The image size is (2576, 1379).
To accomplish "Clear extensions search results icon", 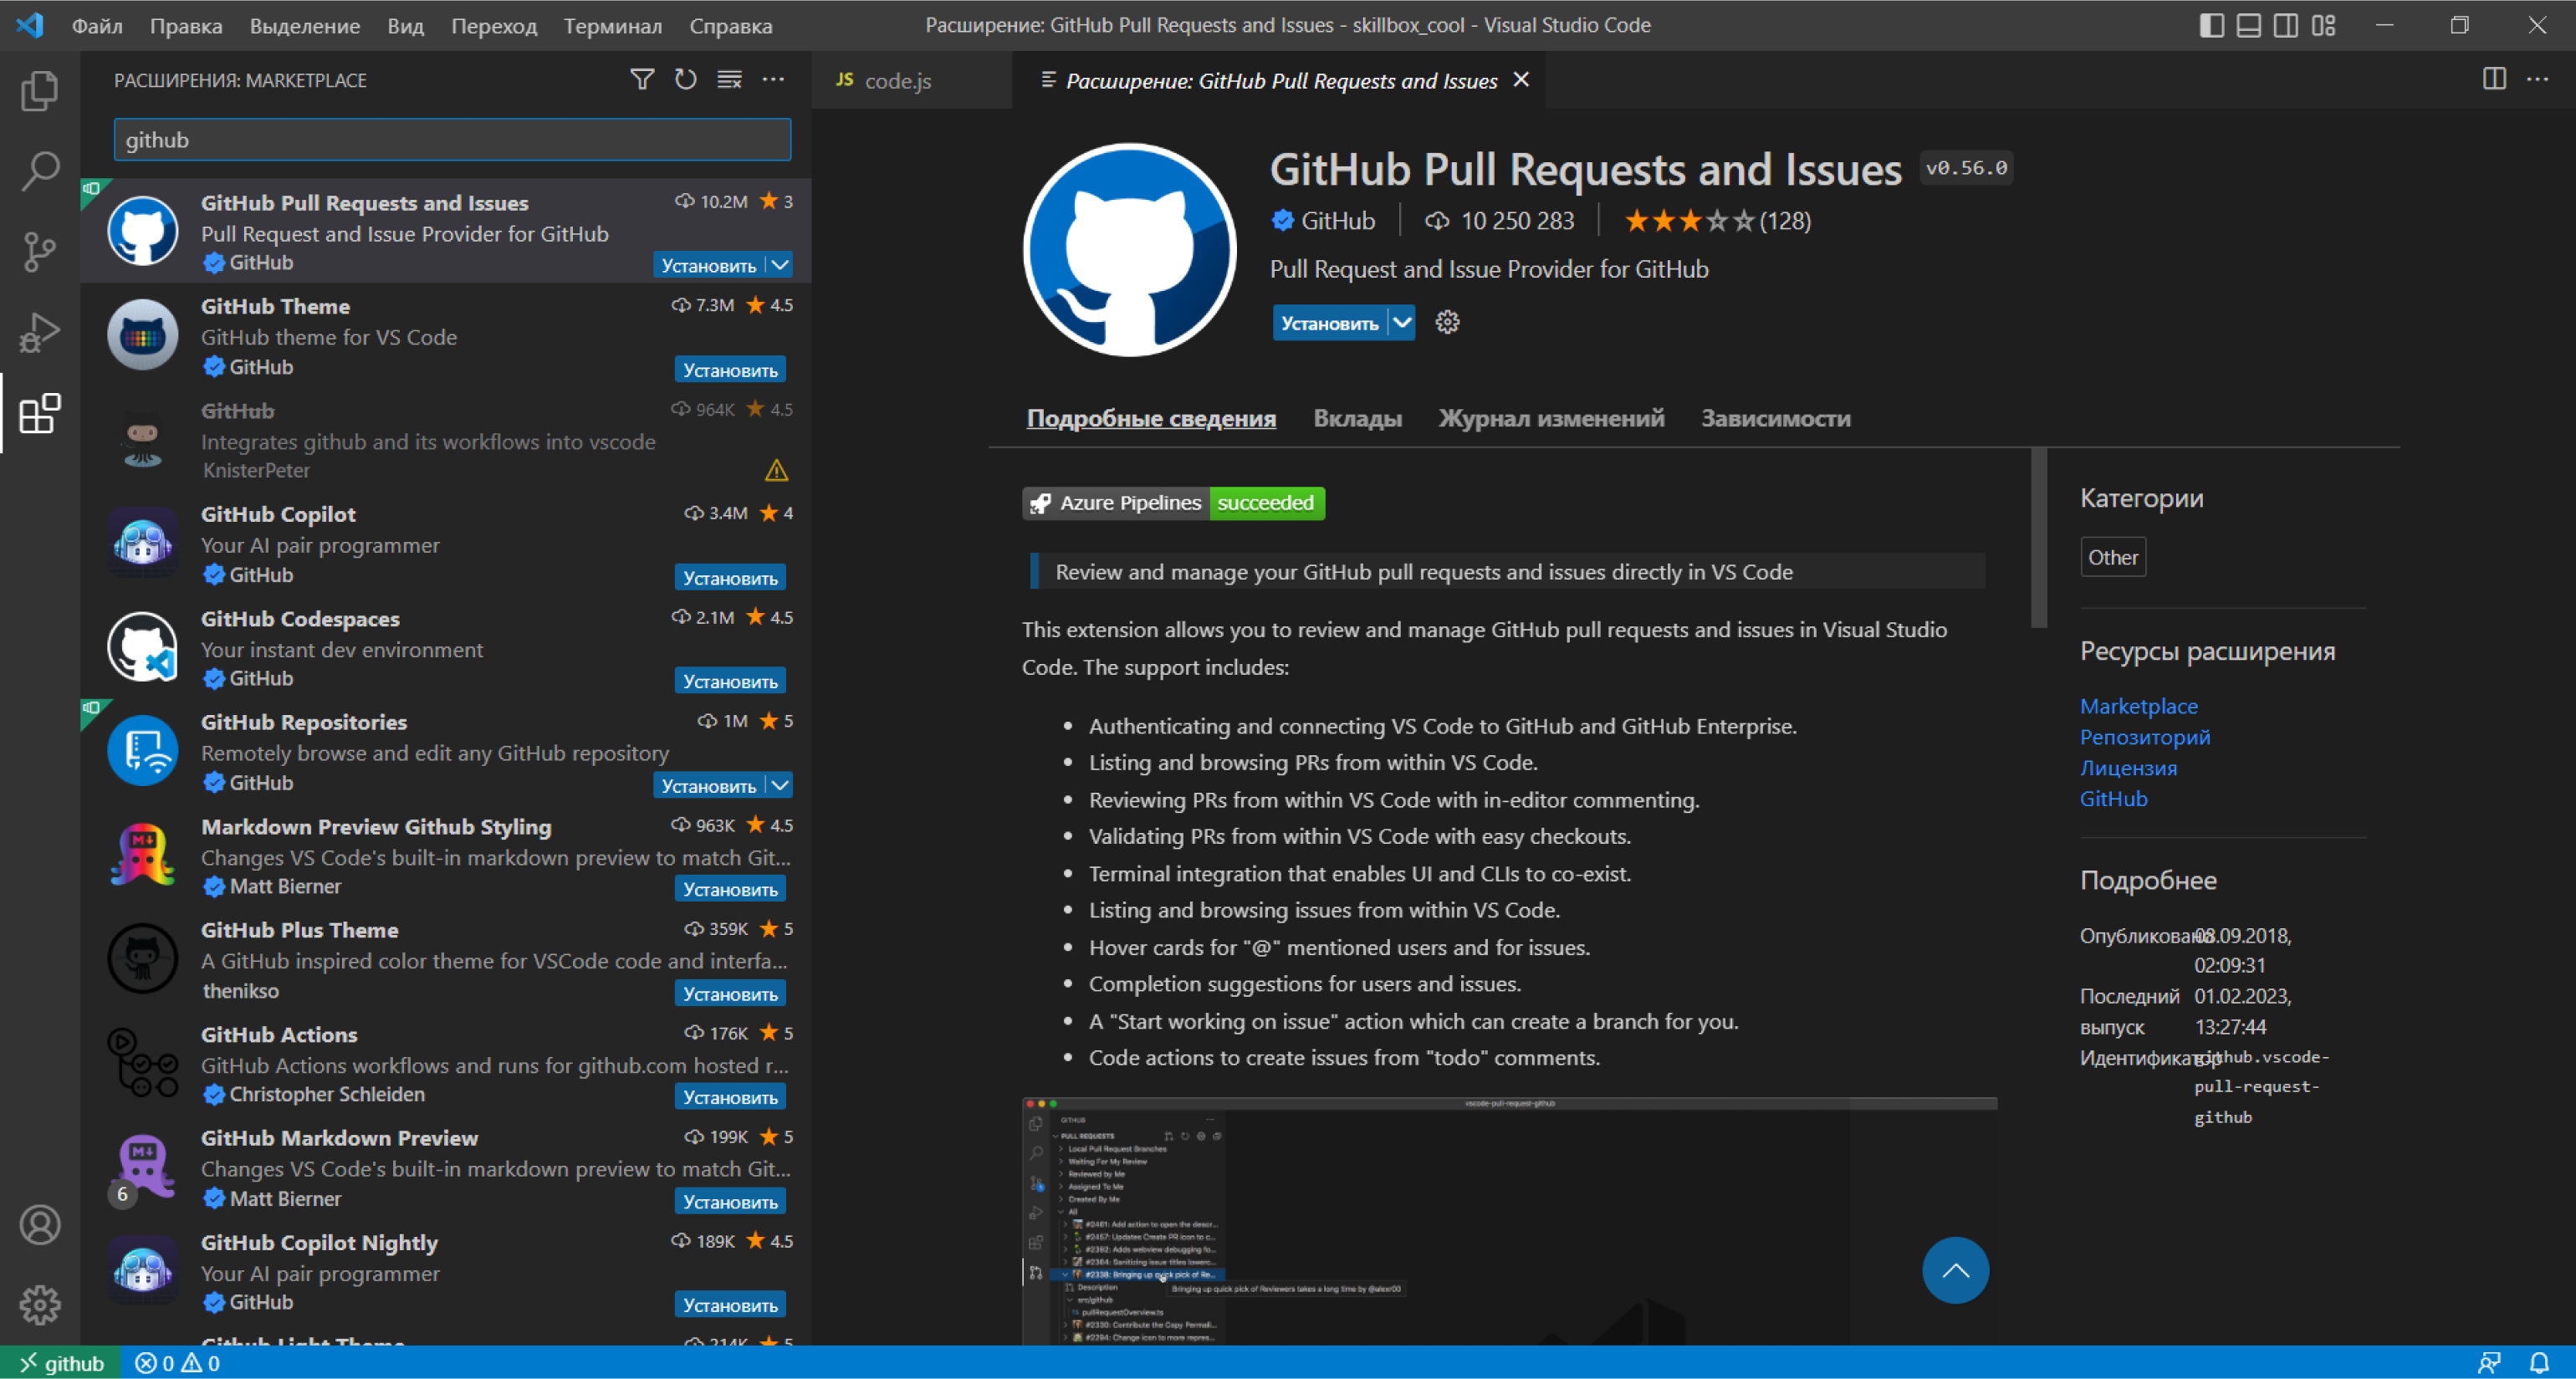I will tap(729, 79).
